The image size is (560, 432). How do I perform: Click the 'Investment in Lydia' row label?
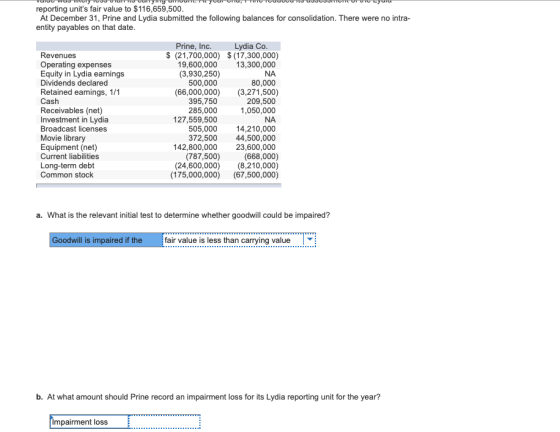(x=74, y=120)
